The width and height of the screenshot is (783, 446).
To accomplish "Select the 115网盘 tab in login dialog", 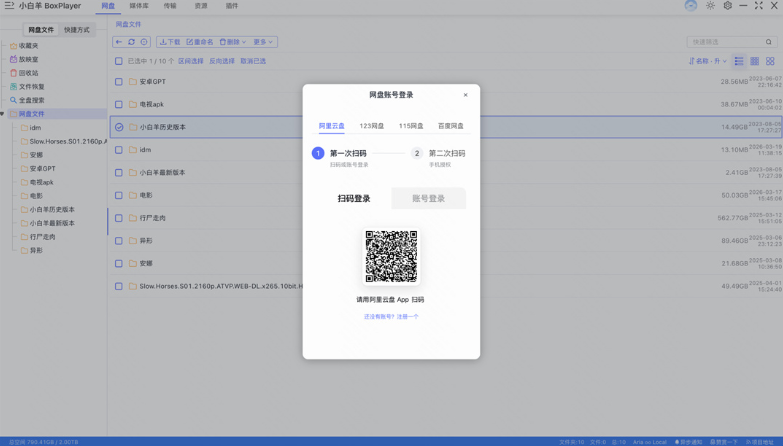I will point(411,126).
